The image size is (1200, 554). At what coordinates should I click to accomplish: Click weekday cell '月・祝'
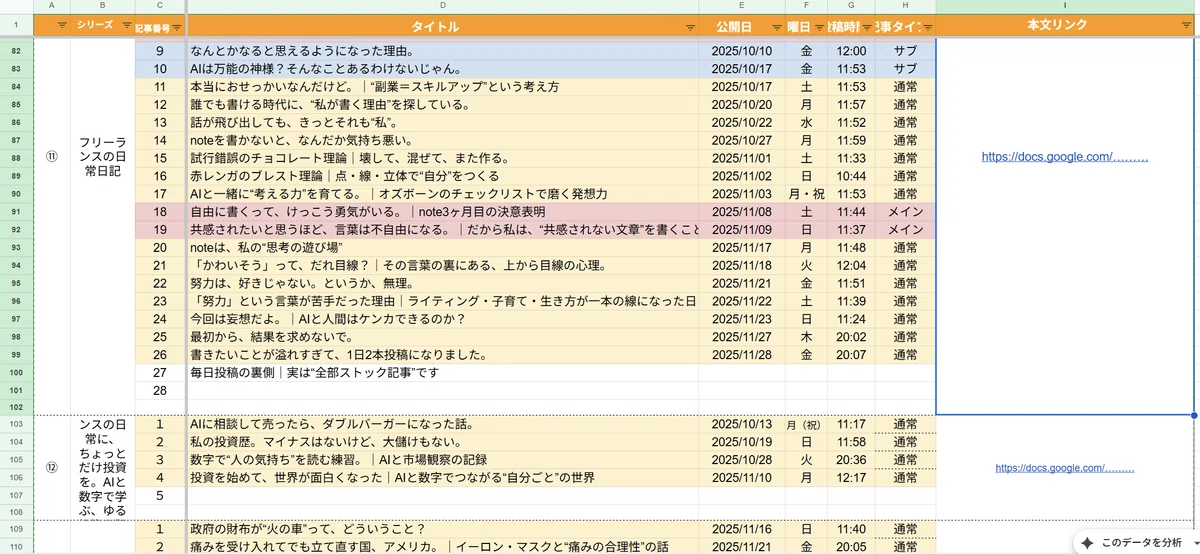point(806,194)
